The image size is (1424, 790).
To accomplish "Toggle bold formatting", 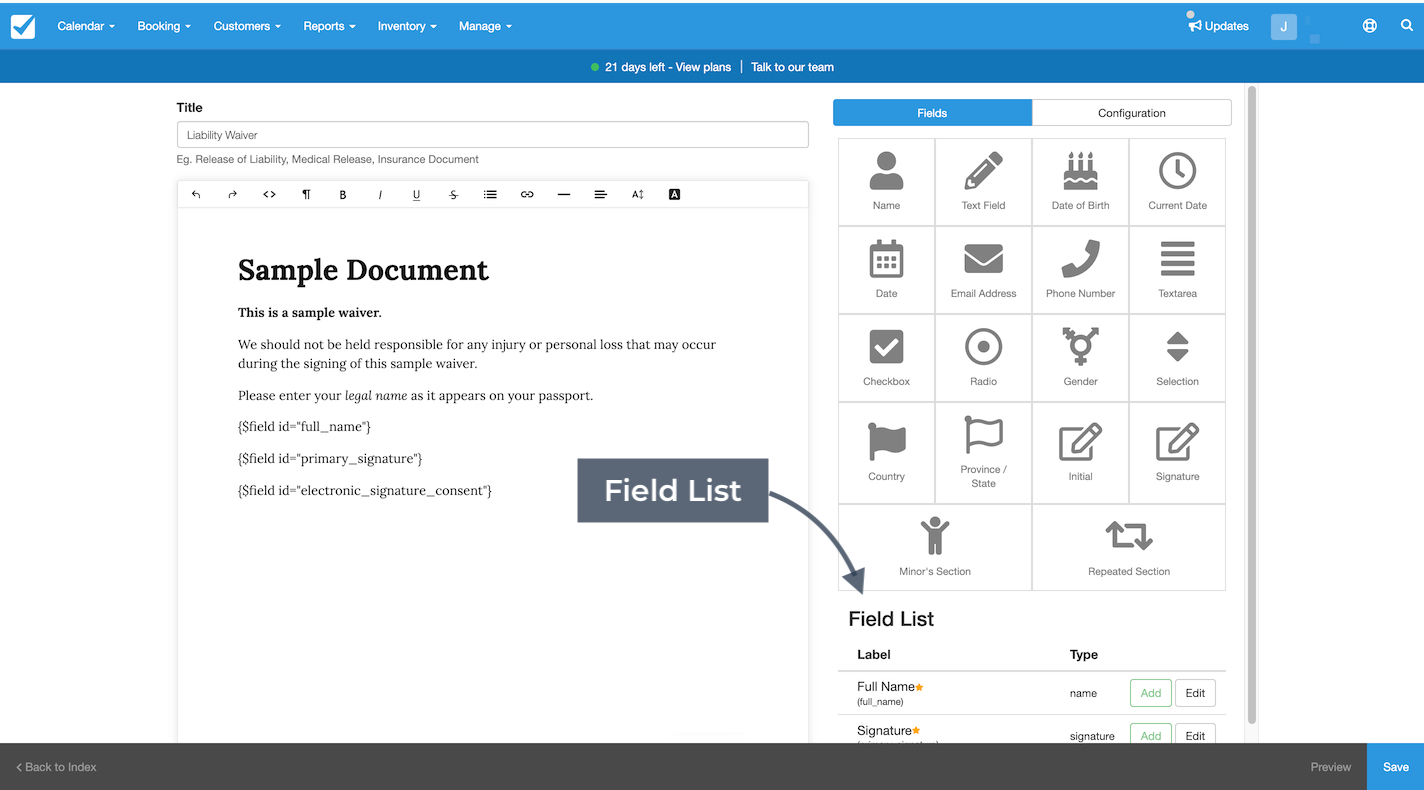I will pyautogui.click(x=343, y=195).
